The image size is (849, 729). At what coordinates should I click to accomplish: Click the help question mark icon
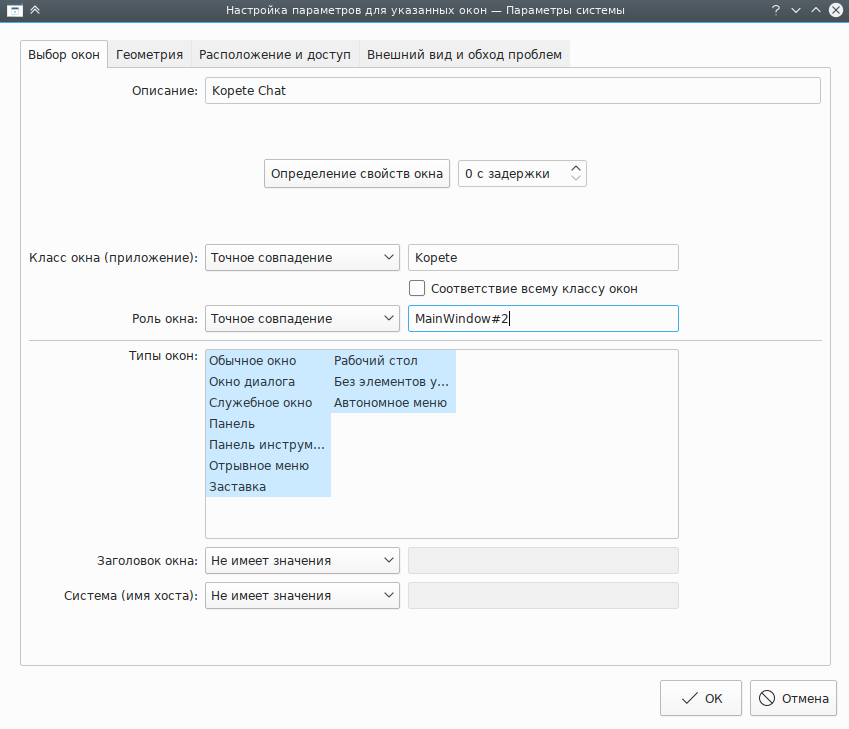pyautogui.click(x=775, y=10)
